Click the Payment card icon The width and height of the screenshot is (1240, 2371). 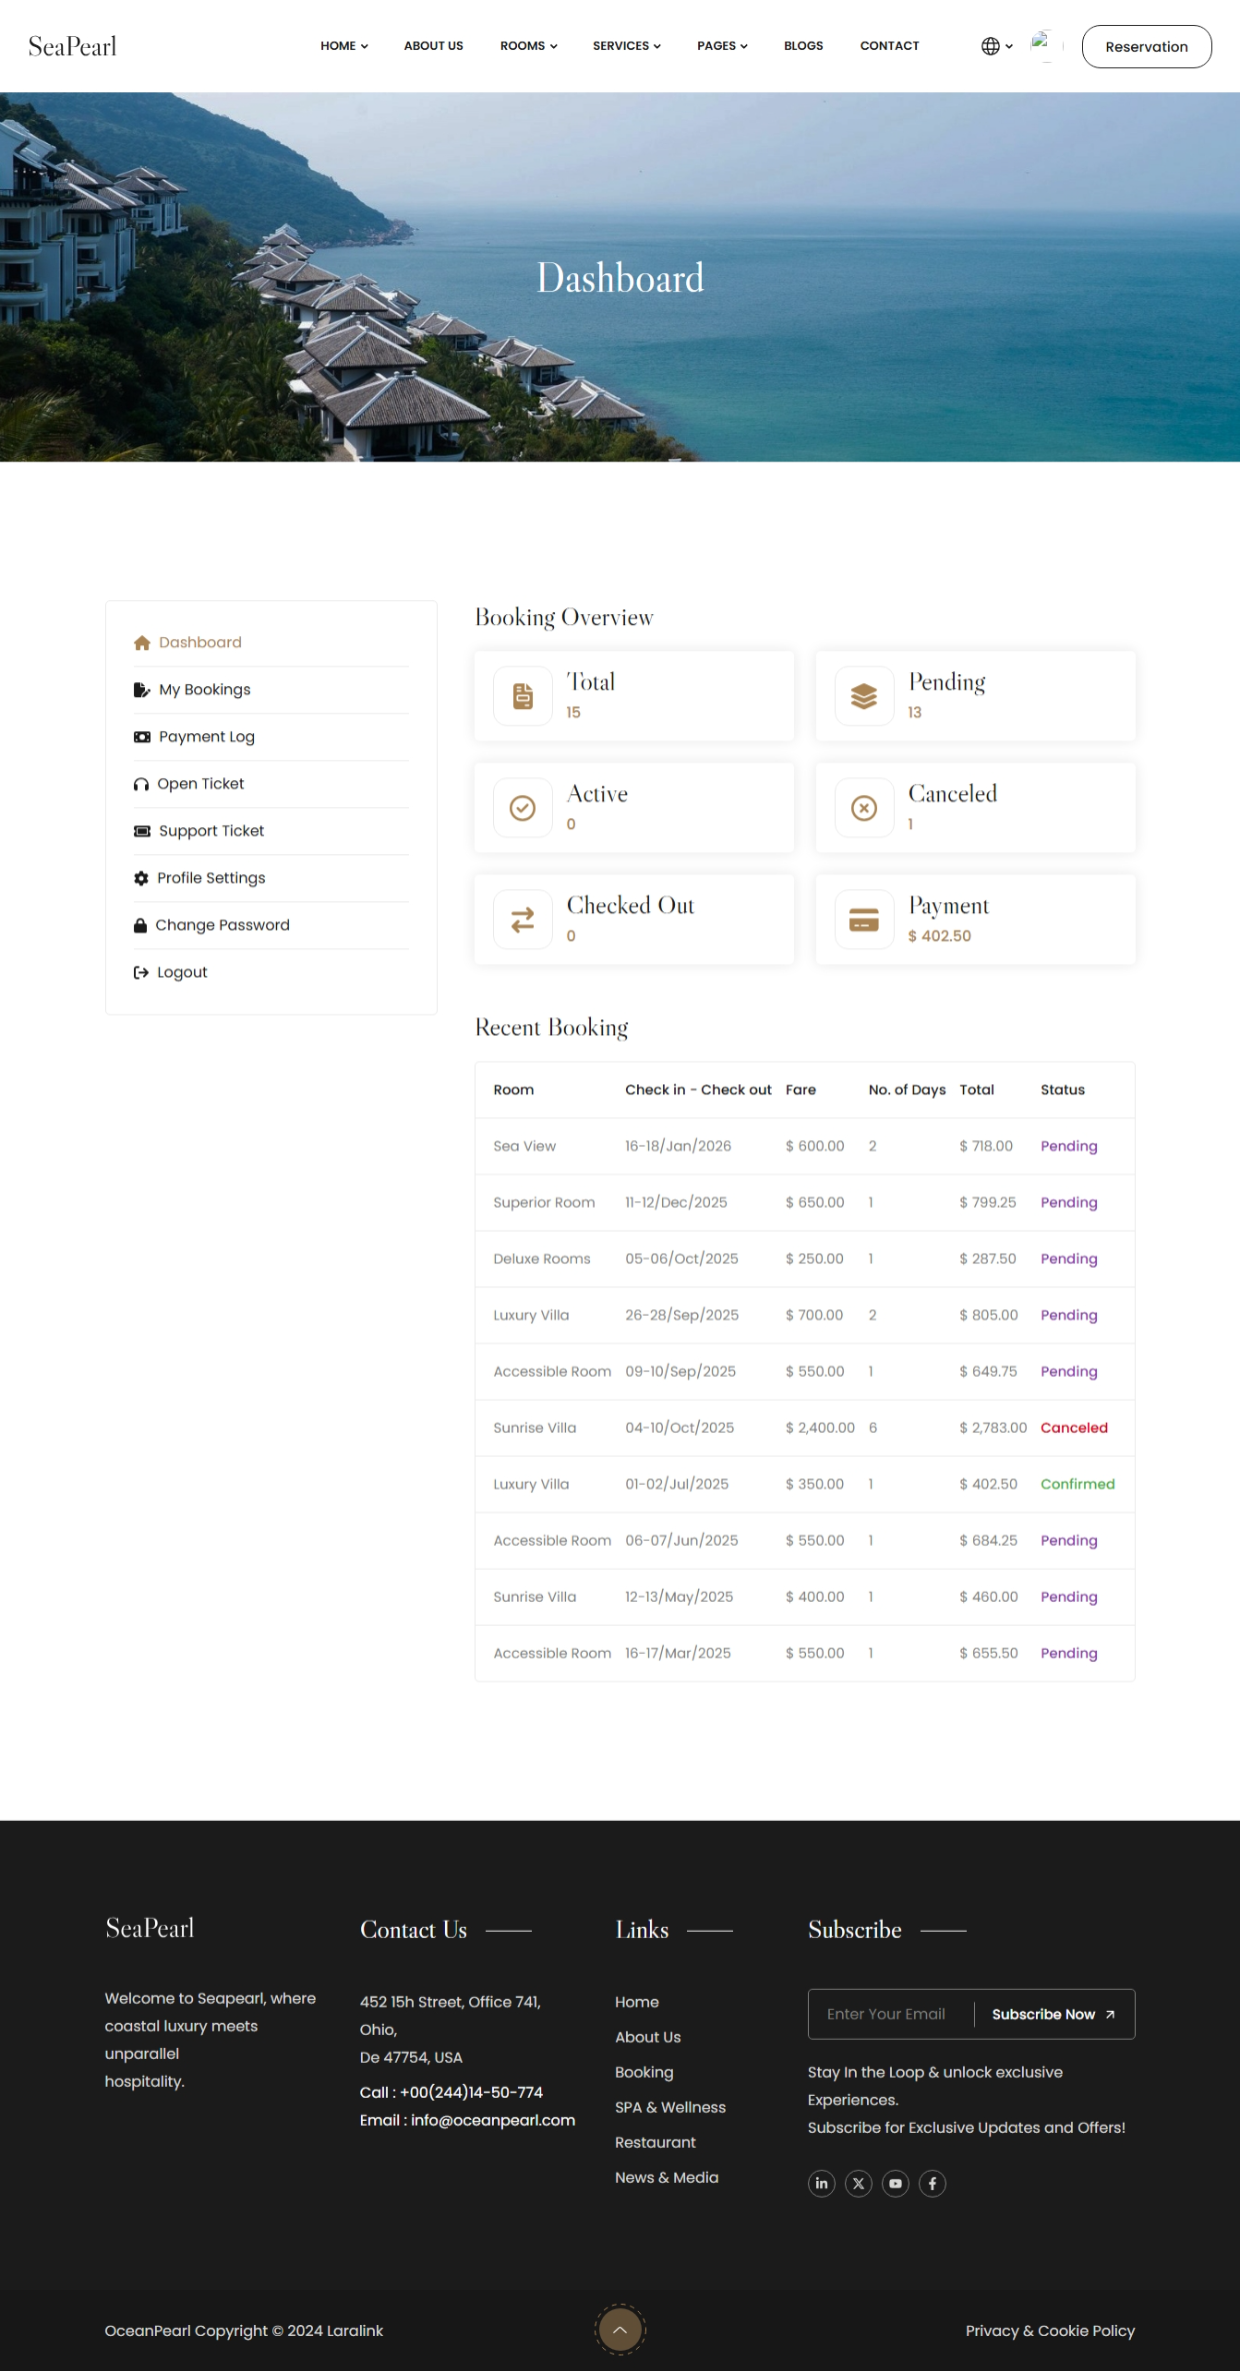tap(864, 919)
